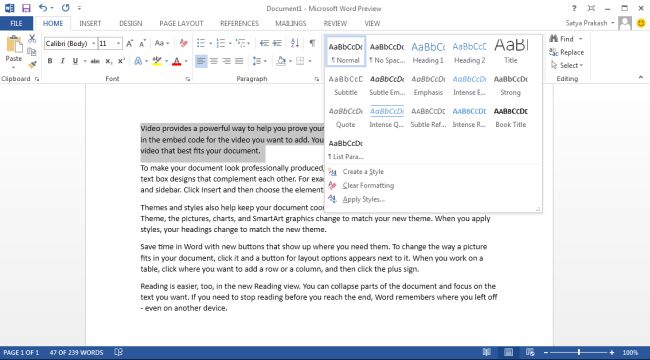
Task: Toggle Bold formatting
Action: pyautogui.click(x=50, y=61)
